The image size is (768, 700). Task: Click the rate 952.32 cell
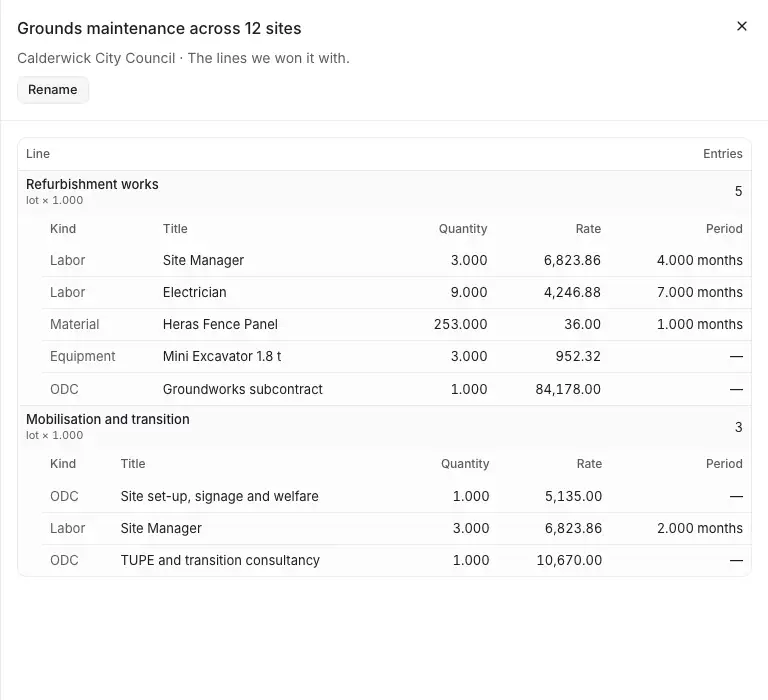click(x=578, y=357)
